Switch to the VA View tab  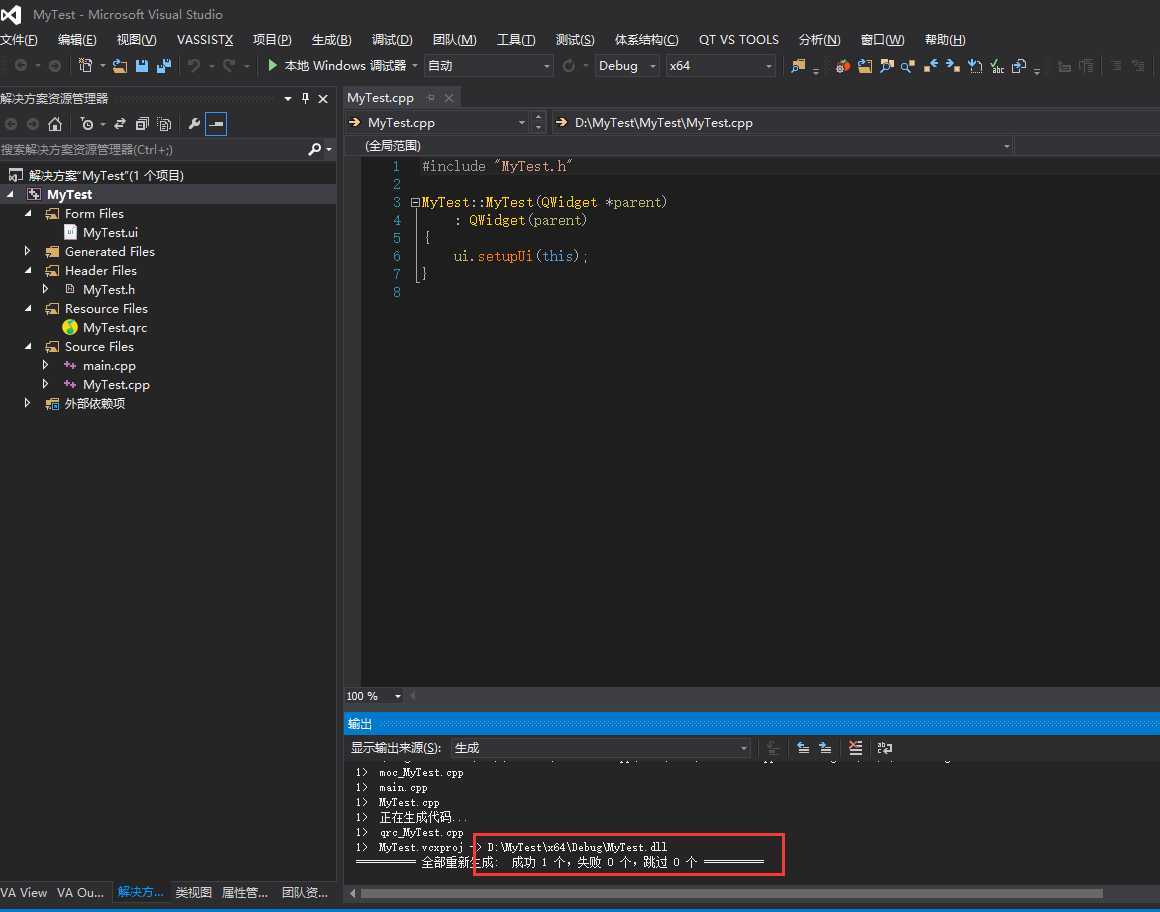(24, 893)
